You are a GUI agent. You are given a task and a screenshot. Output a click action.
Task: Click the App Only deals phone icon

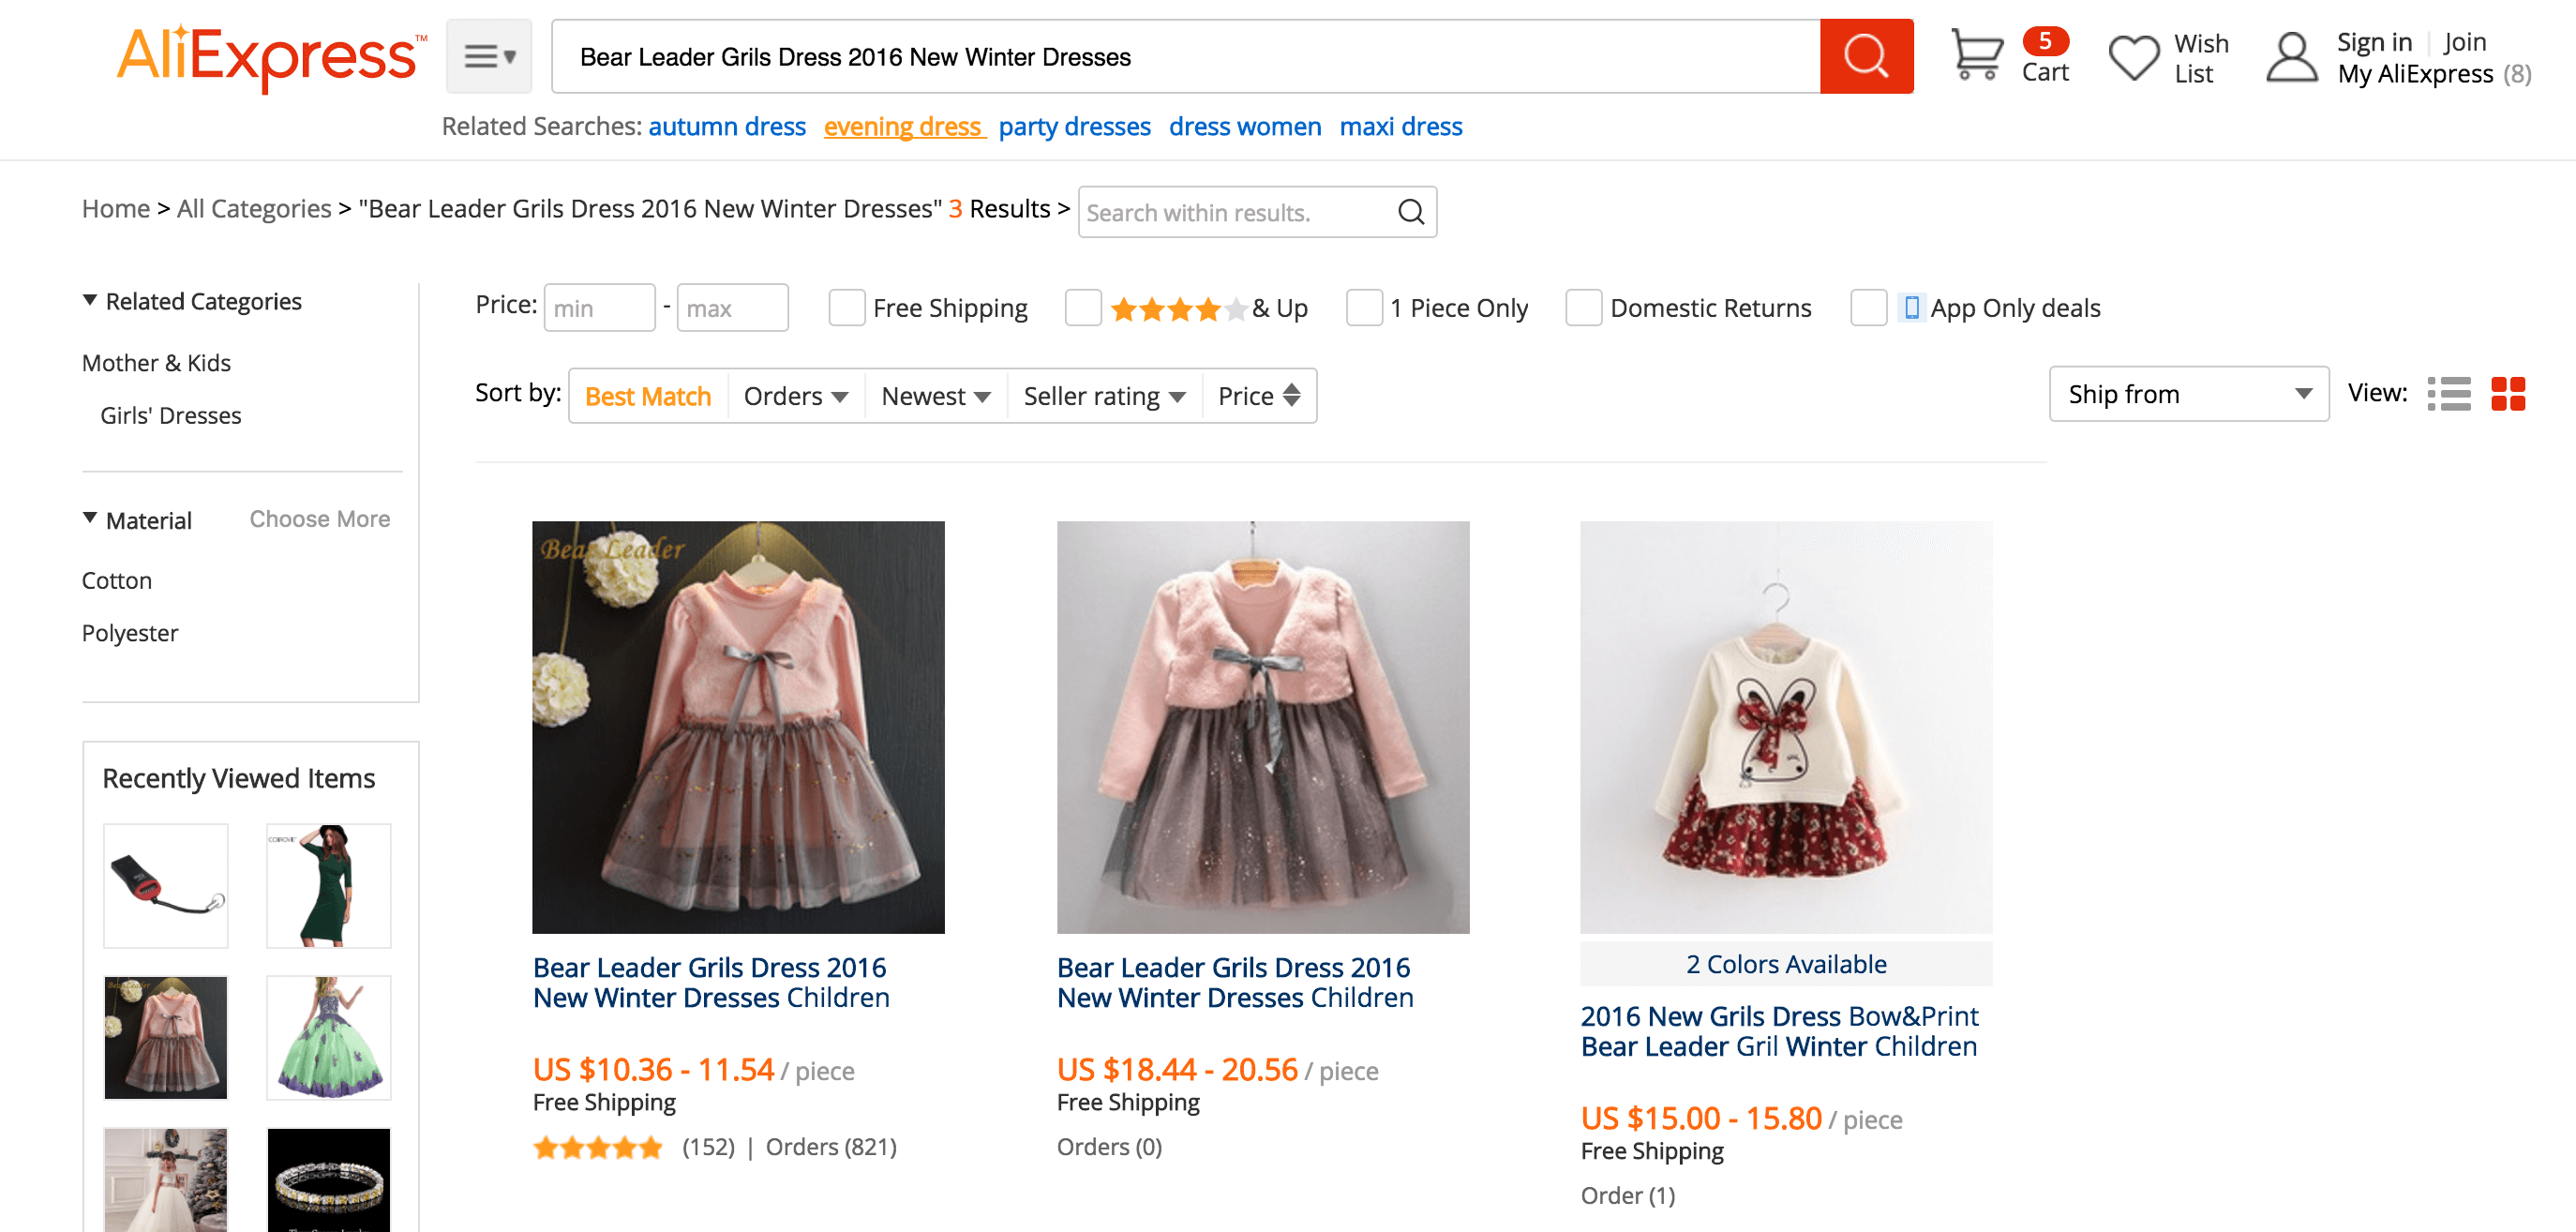(x=1910, y=308)
